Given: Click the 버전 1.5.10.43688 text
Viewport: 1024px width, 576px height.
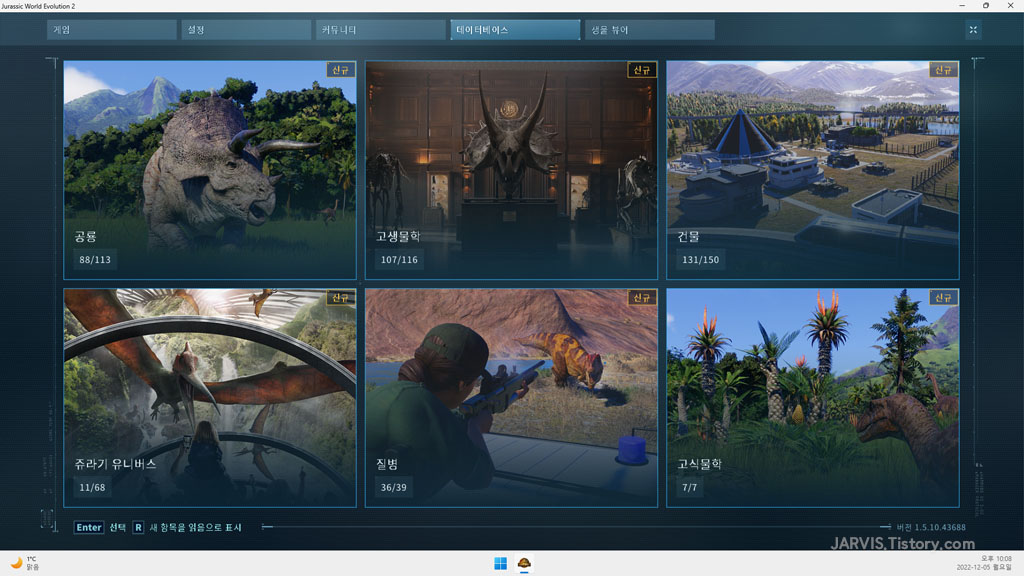Looking at the screenshot, I should coord(931,527).
